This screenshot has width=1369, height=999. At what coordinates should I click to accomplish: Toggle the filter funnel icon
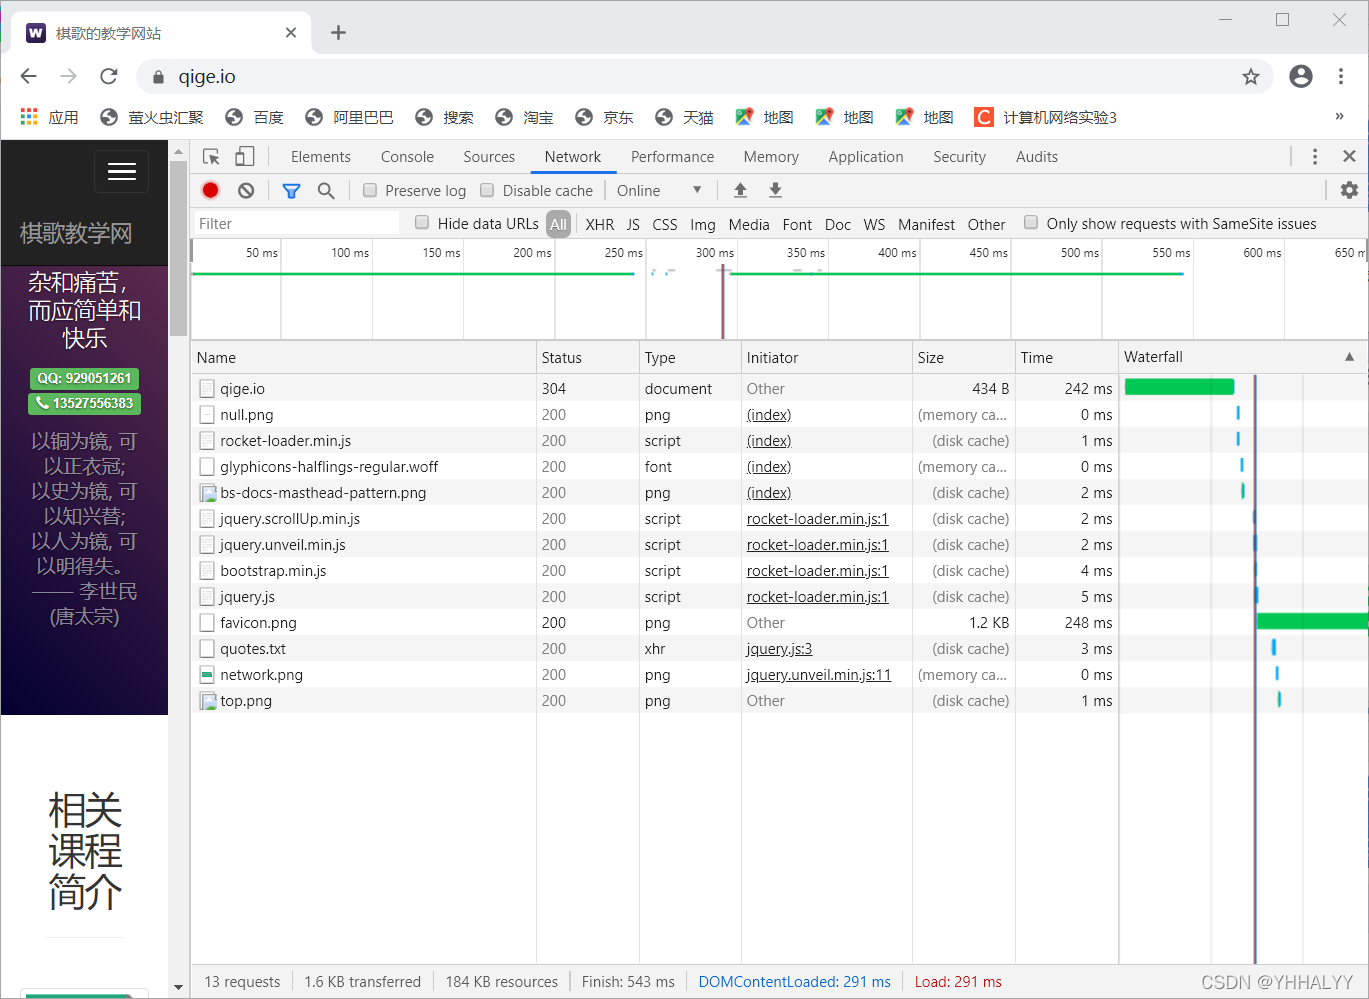point(291,190)
